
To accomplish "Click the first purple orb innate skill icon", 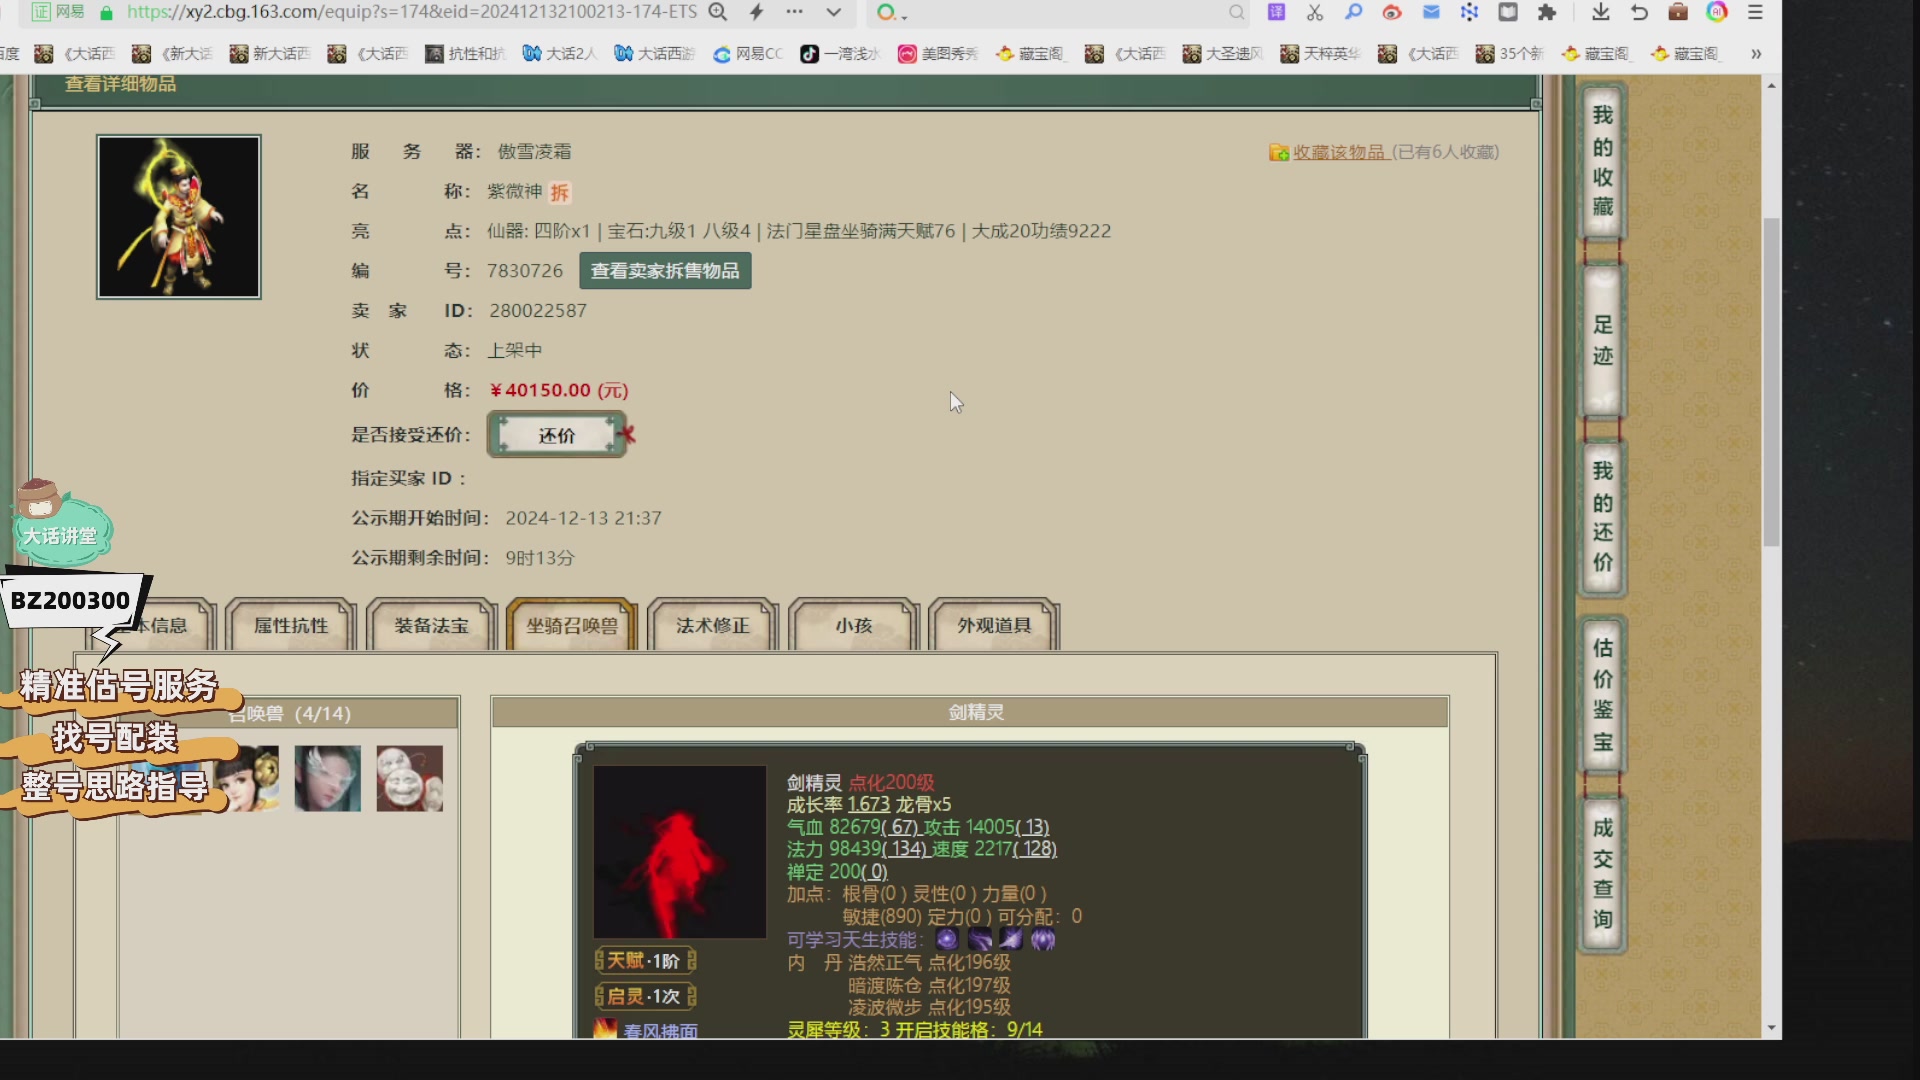I will click(x=947, y=939).
